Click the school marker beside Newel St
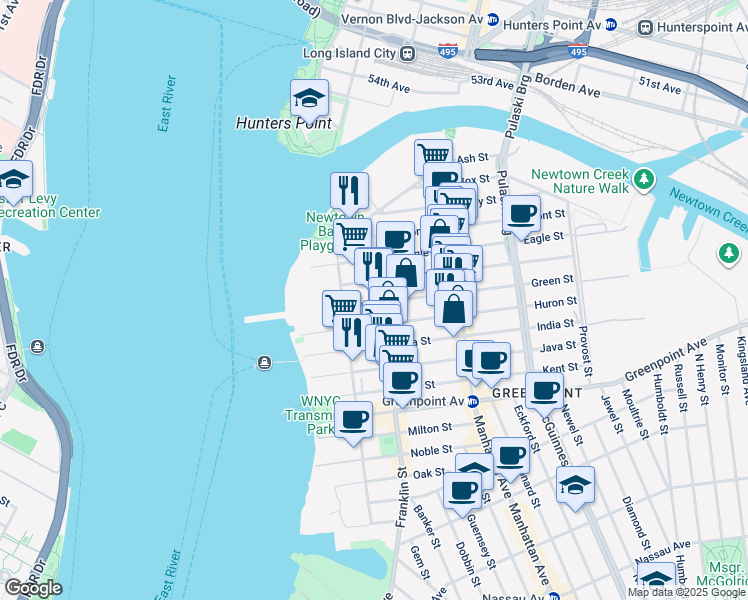This screenshot has height=600, width=748. [x=575, y=486]
